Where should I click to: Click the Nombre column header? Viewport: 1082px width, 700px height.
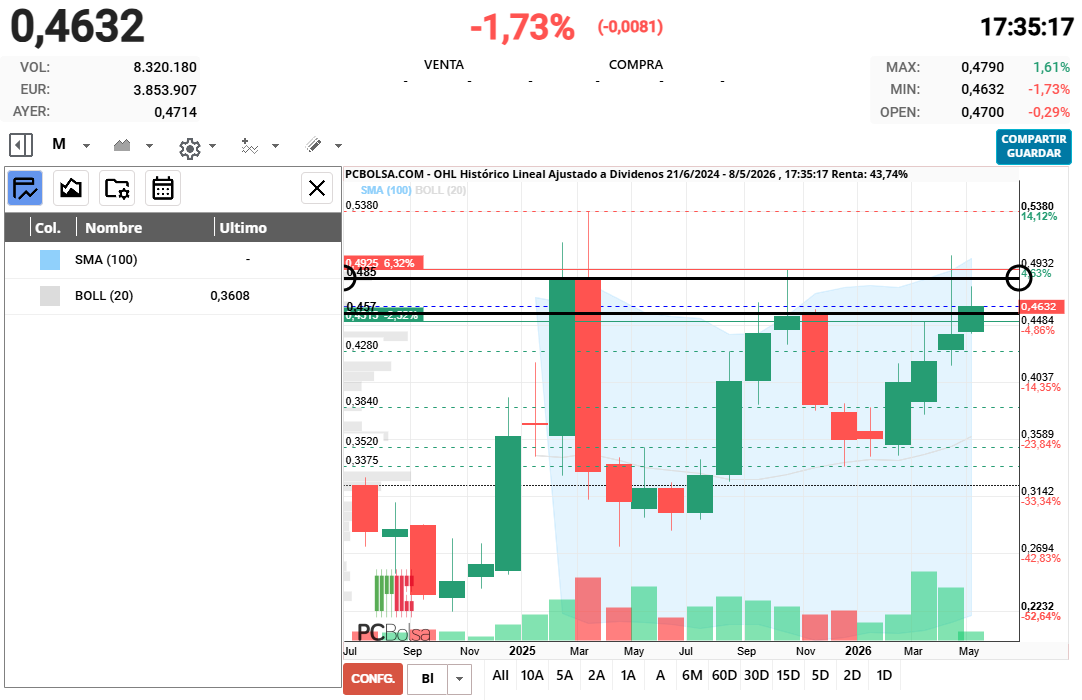point(114,228)
